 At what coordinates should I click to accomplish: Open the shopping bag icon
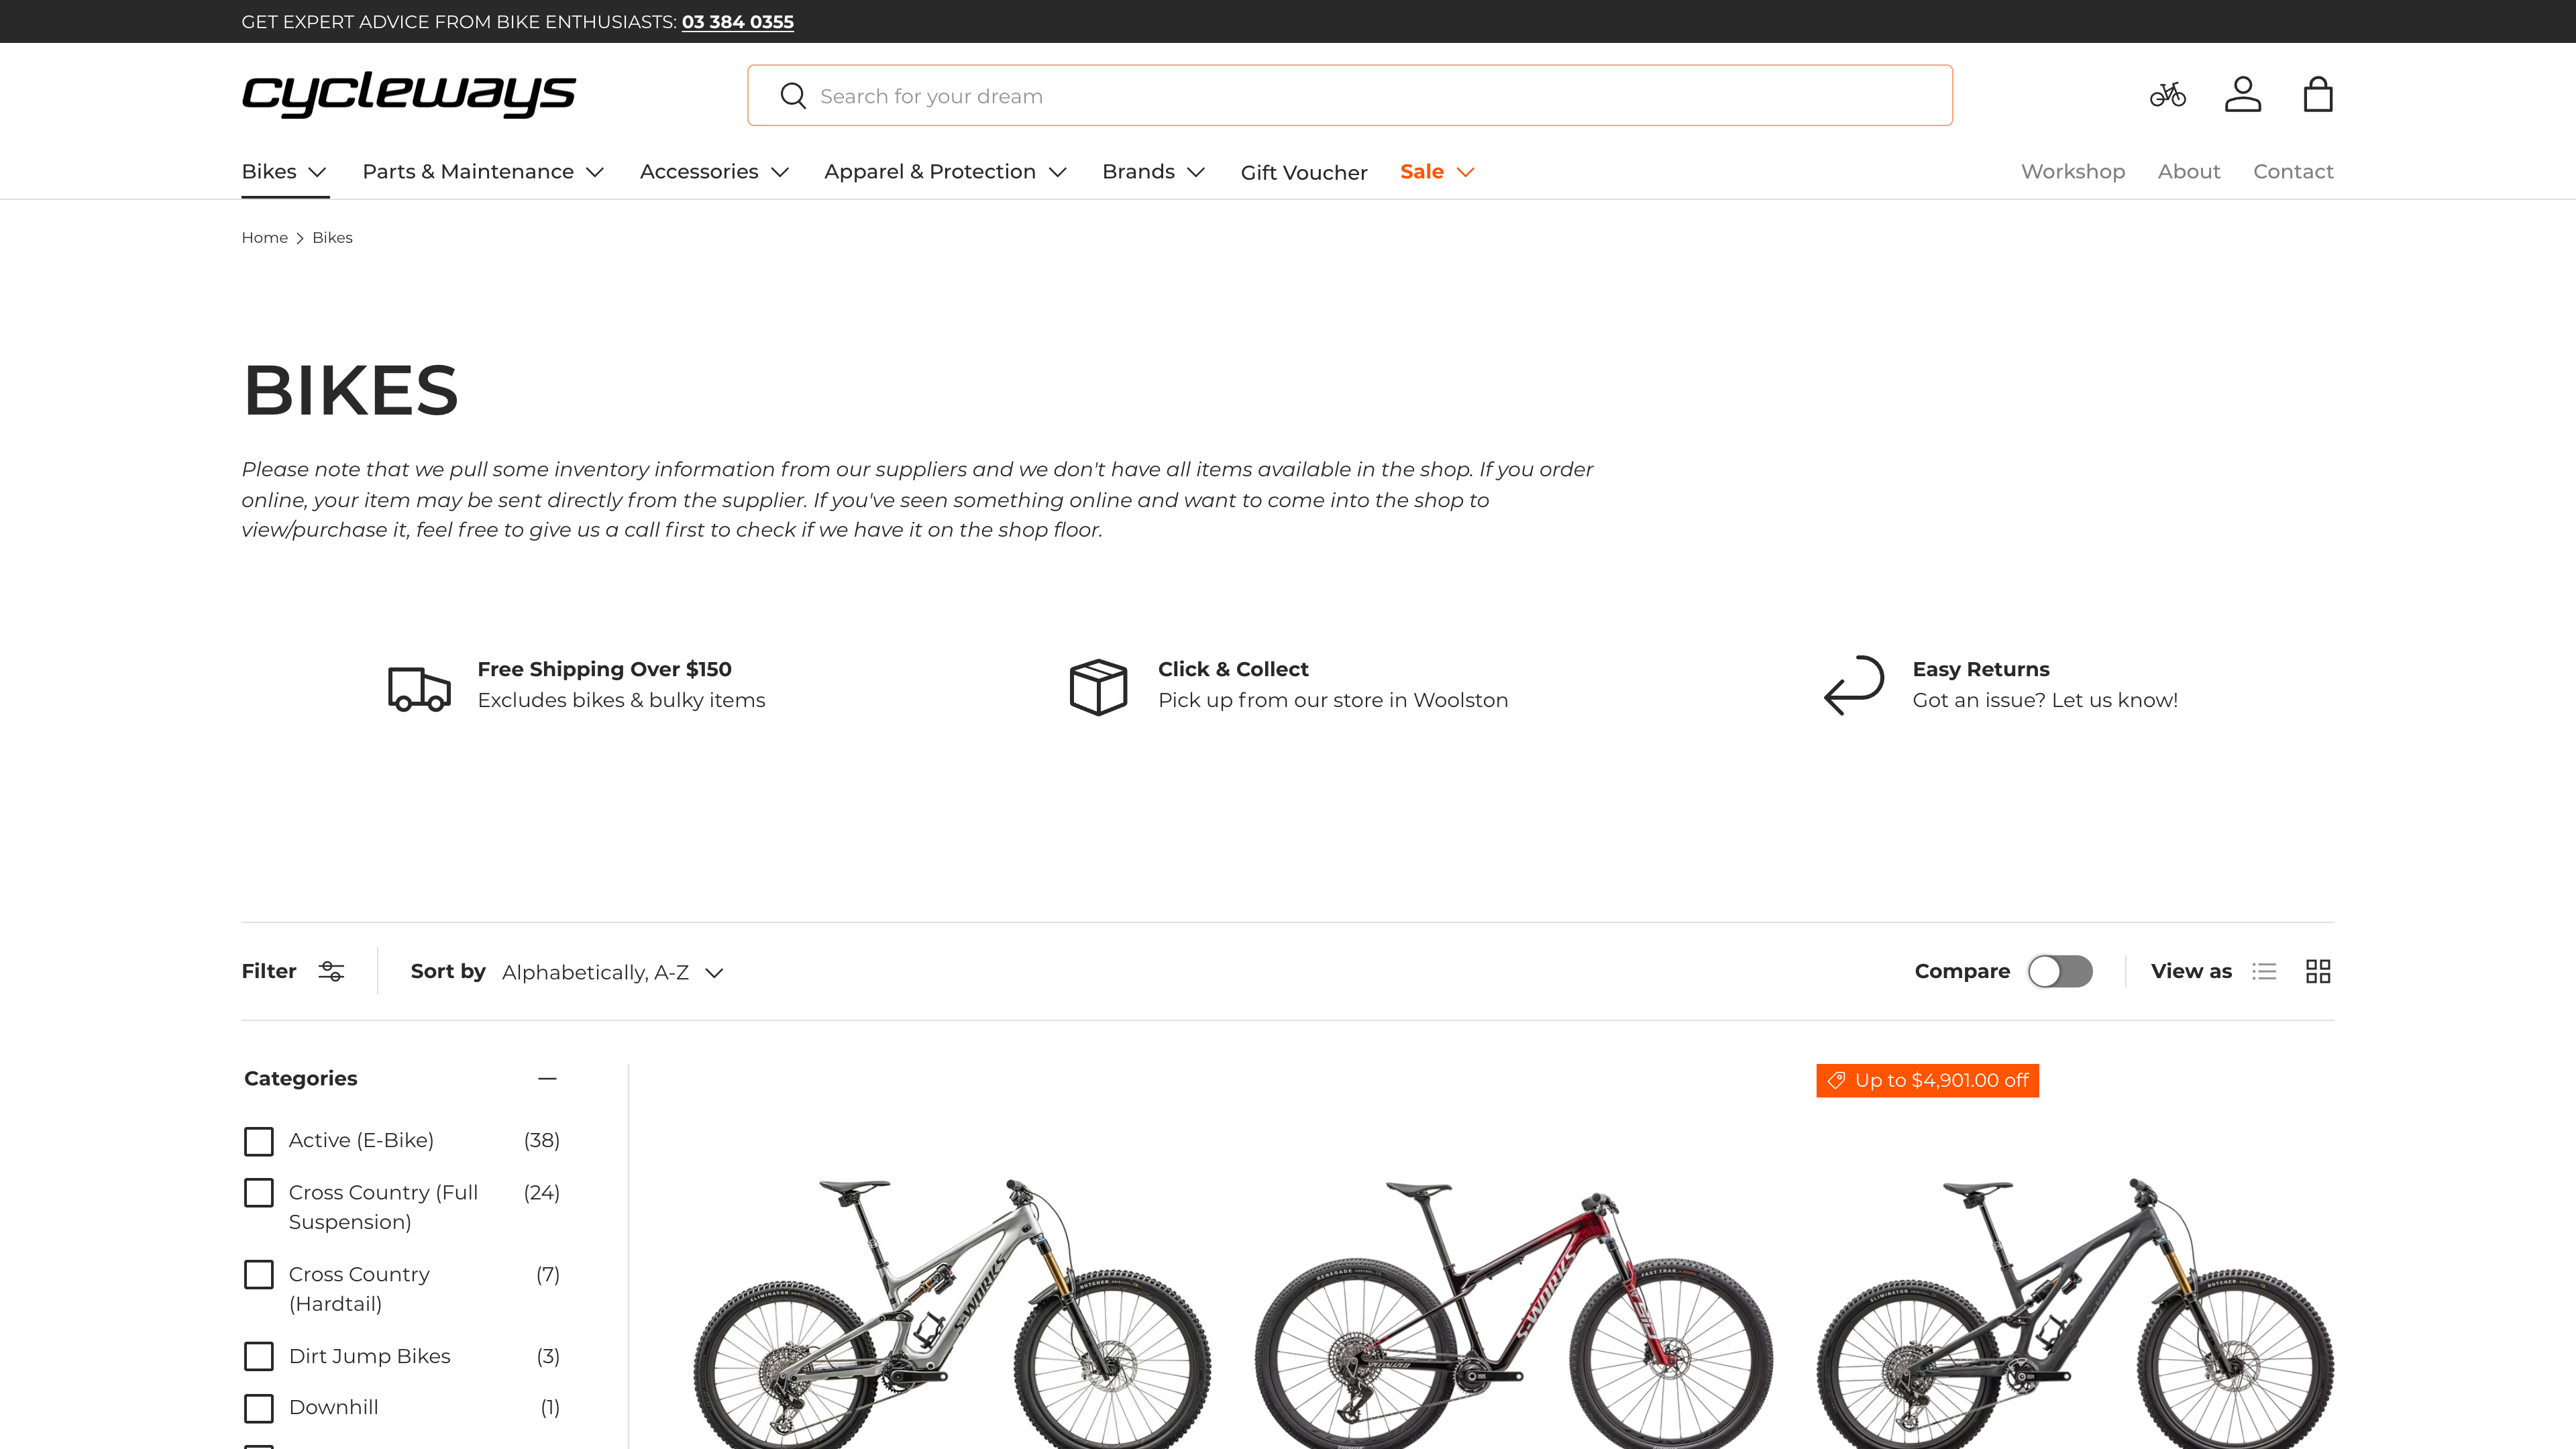click(2318, 95)
